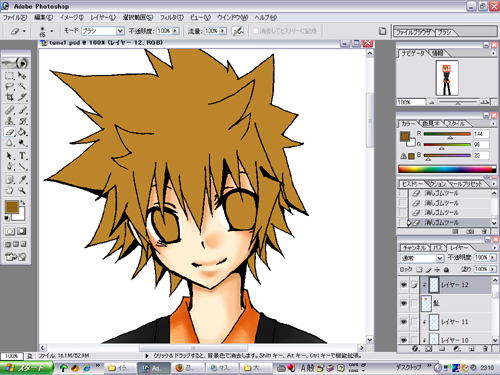
Task: Select the Pen tool
Action: tap(9, 167)
